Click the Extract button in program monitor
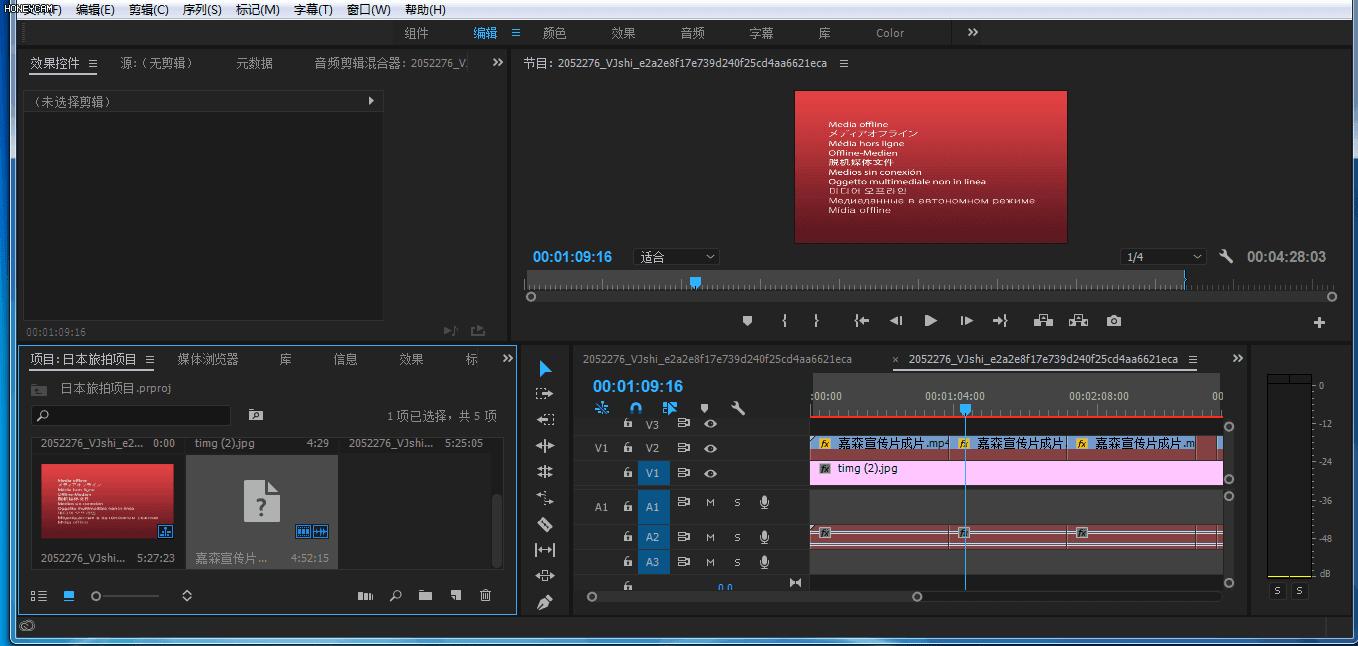 point(1078,321)
